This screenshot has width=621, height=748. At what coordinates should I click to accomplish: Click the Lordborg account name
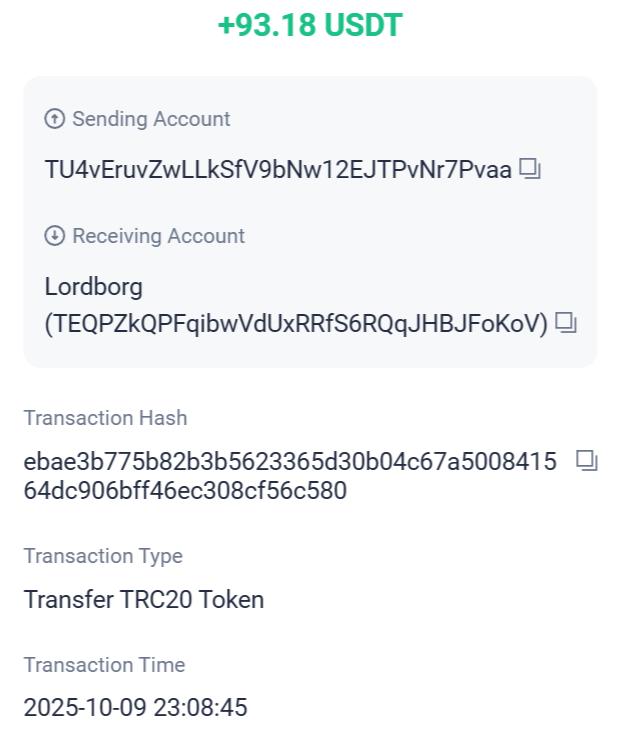(x=94, y=287)
